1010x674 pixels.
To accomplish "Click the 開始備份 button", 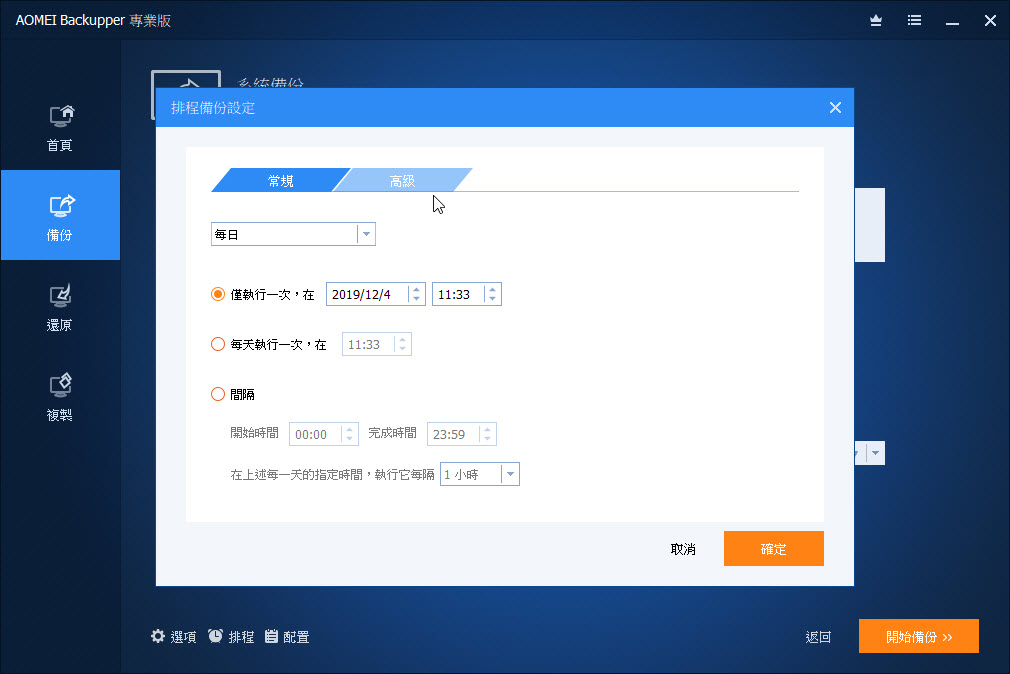I will click(x=919, y=636).
